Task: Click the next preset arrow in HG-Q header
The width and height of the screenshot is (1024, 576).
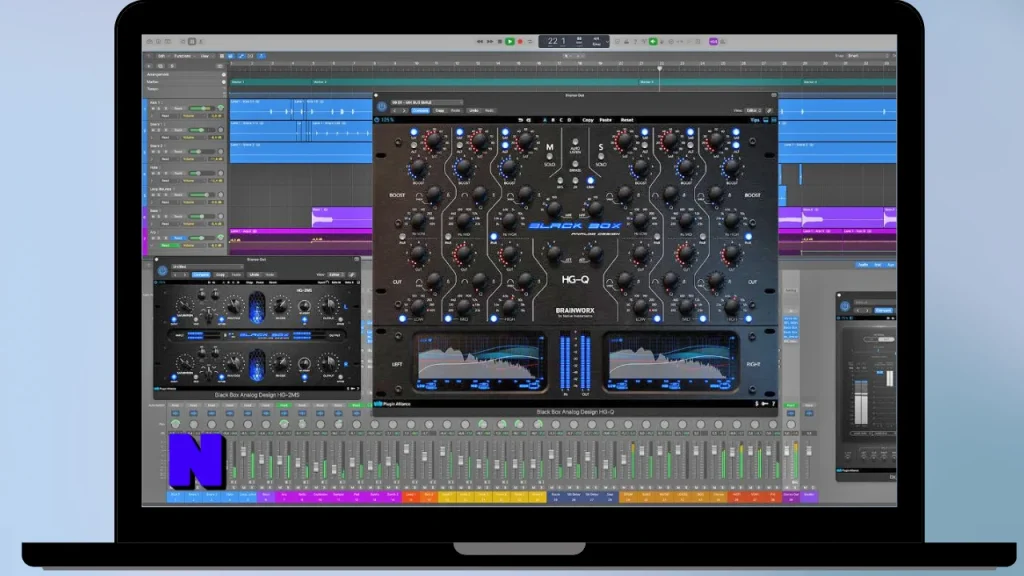Action: [404, 111]
